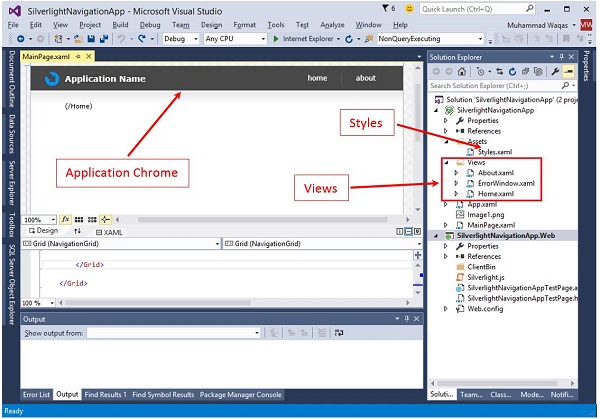600x419 pixels.
Task: Select Home.xaml file
Action: pos(496,194)
